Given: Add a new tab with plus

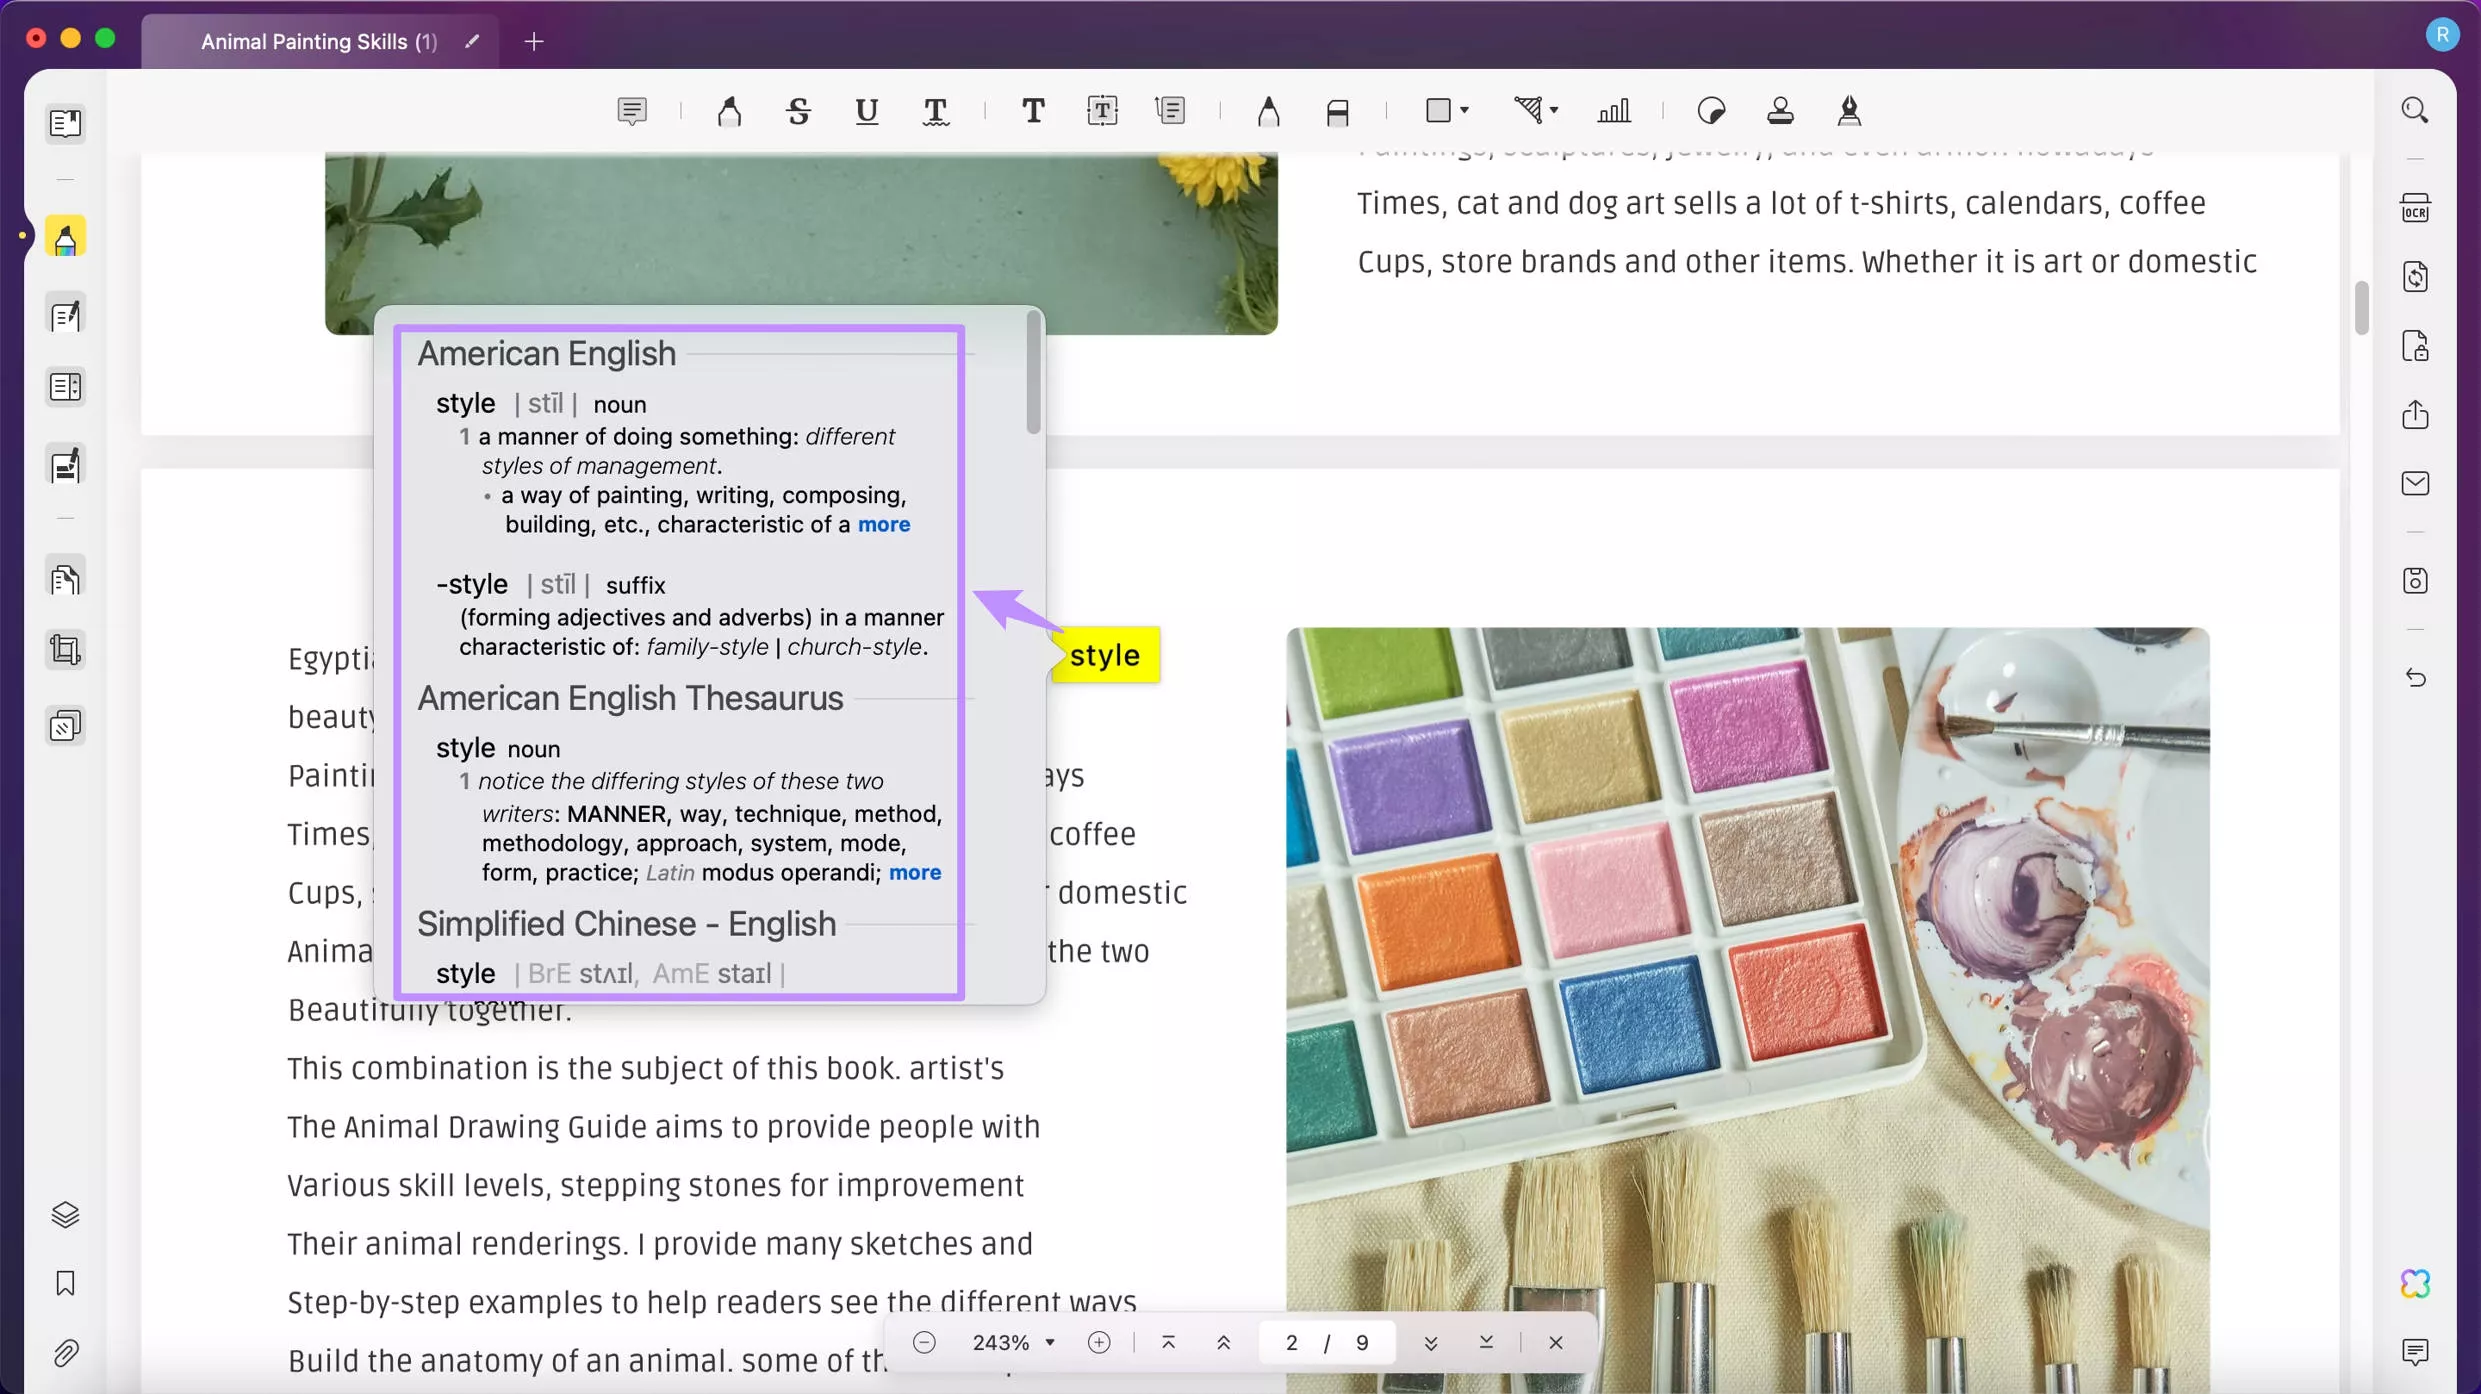Looking at the screenshot, I should 534,41.
